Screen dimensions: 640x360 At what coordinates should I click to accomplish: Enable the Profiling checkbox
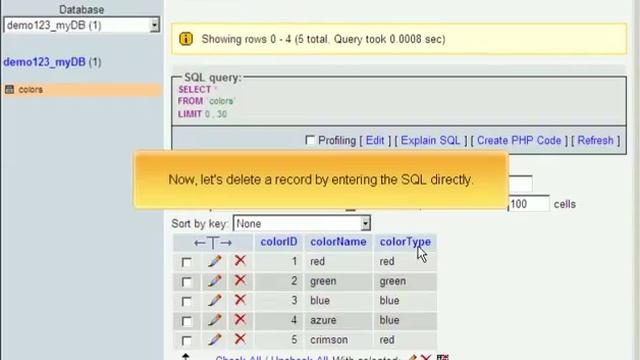(310, 140)
